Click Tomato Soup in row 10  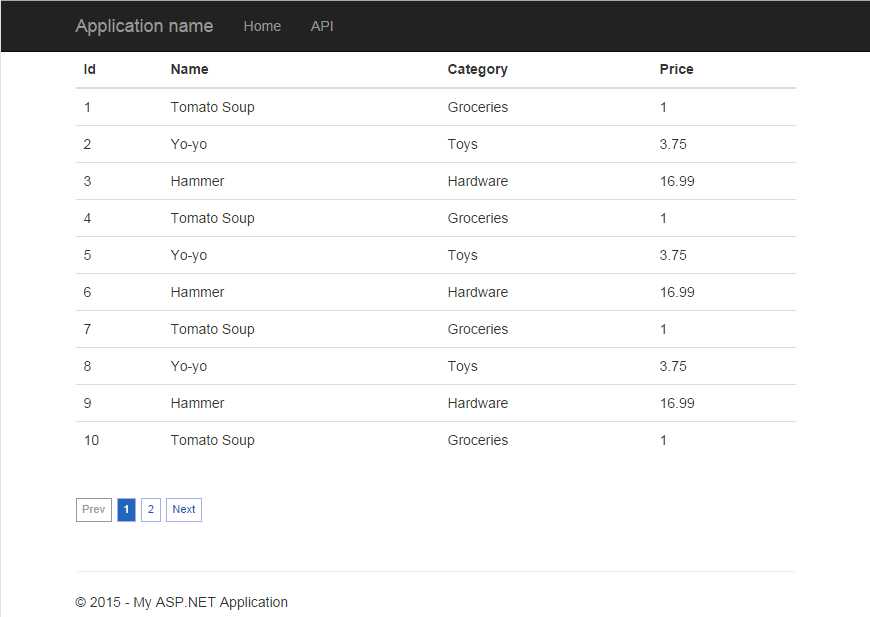coord(212,440)
